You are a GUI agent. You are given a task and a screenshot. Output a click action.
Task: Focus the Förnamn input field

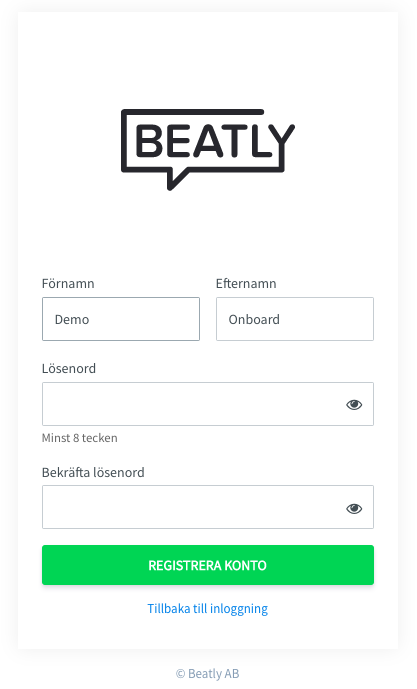coord(121,319)
